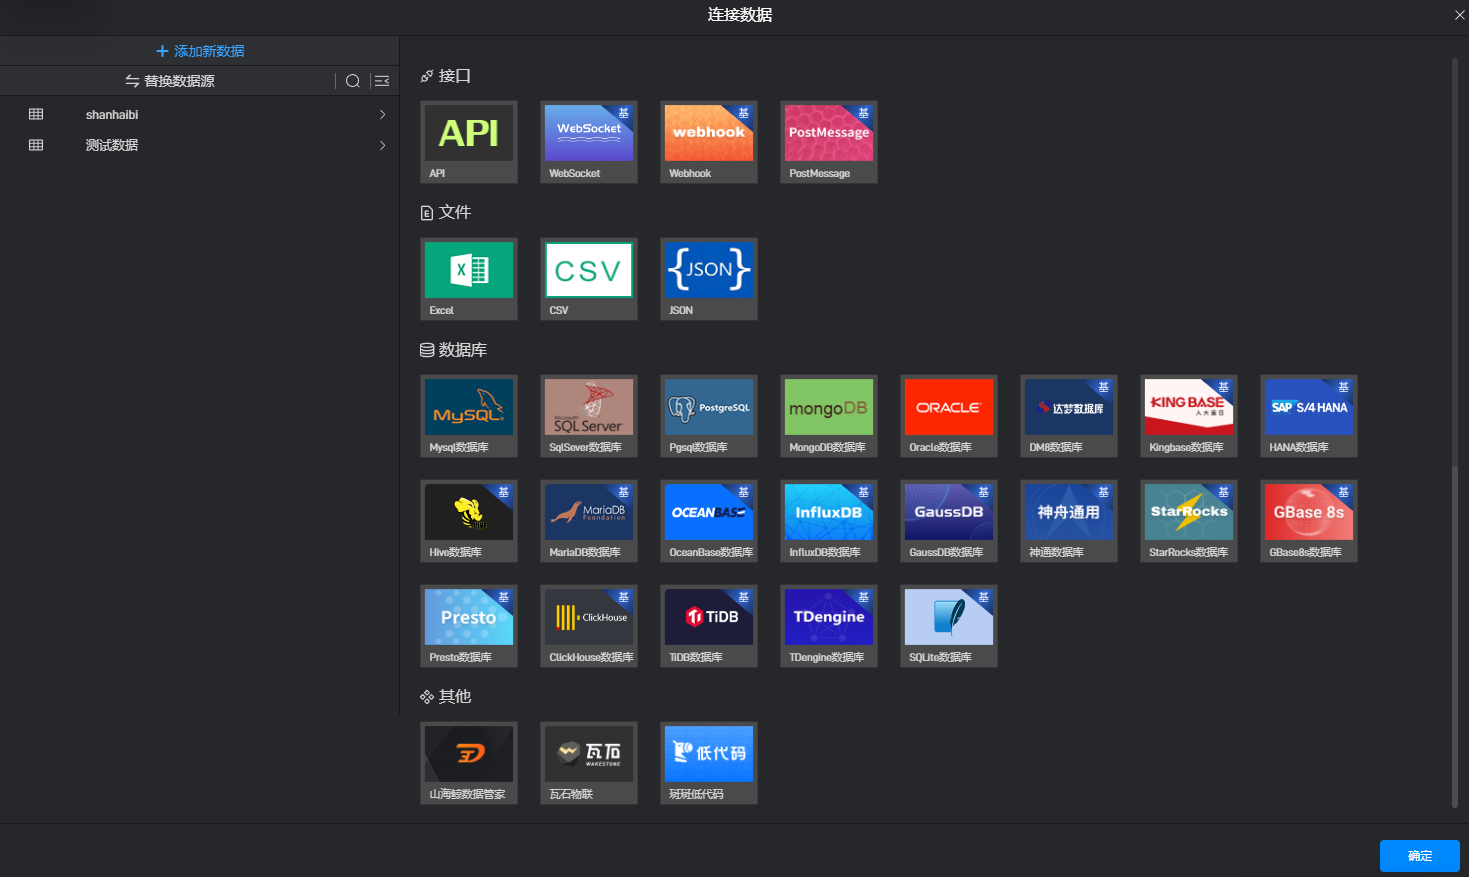1469x877 pixels.
Task: Choose the WebSocket connector tile
Action: (588, 141)
